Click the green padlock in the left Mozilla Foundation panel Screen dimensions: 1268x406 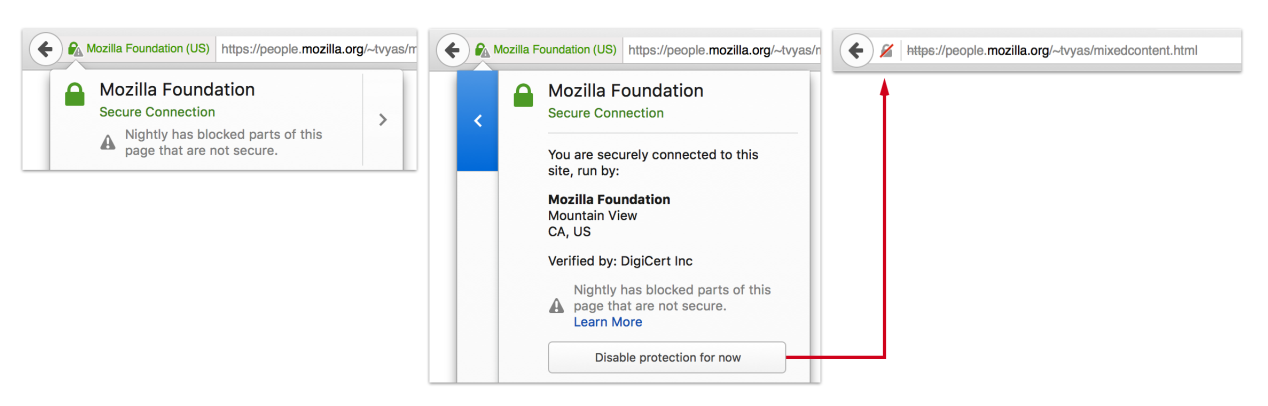(74, 96)
